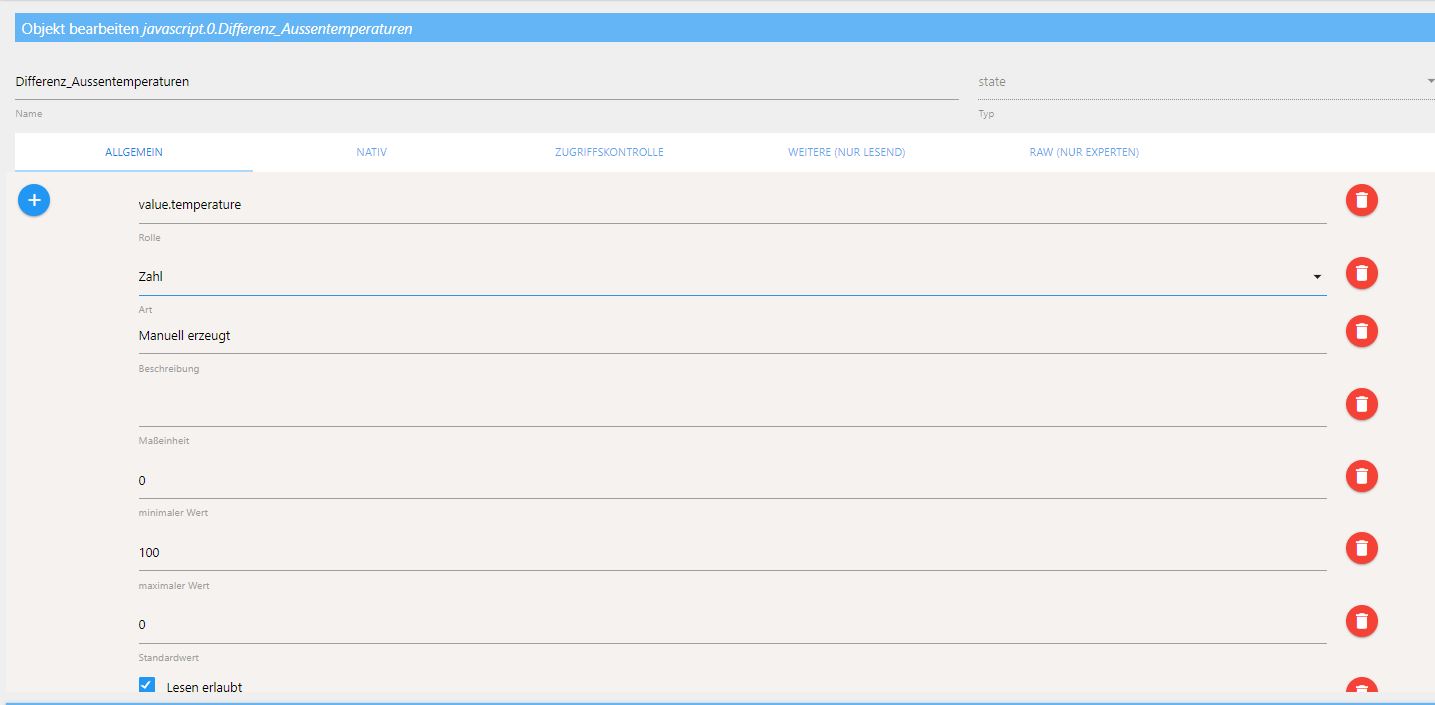This screenshot has height=705, width=1435.
Task: Edit the maximaler Wert field showing 100
Action: [732, 552]
